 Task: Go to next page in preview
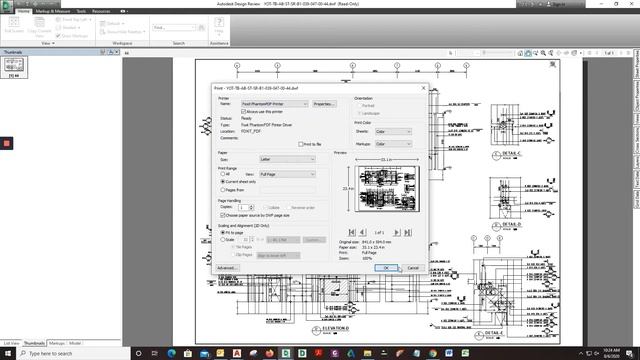(396, 232)
